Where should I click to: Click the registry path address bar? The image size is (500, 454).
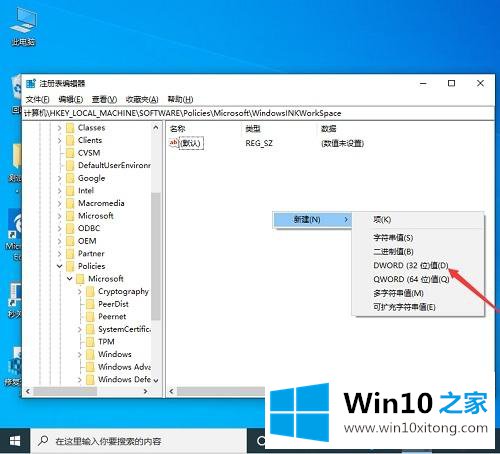258,113
